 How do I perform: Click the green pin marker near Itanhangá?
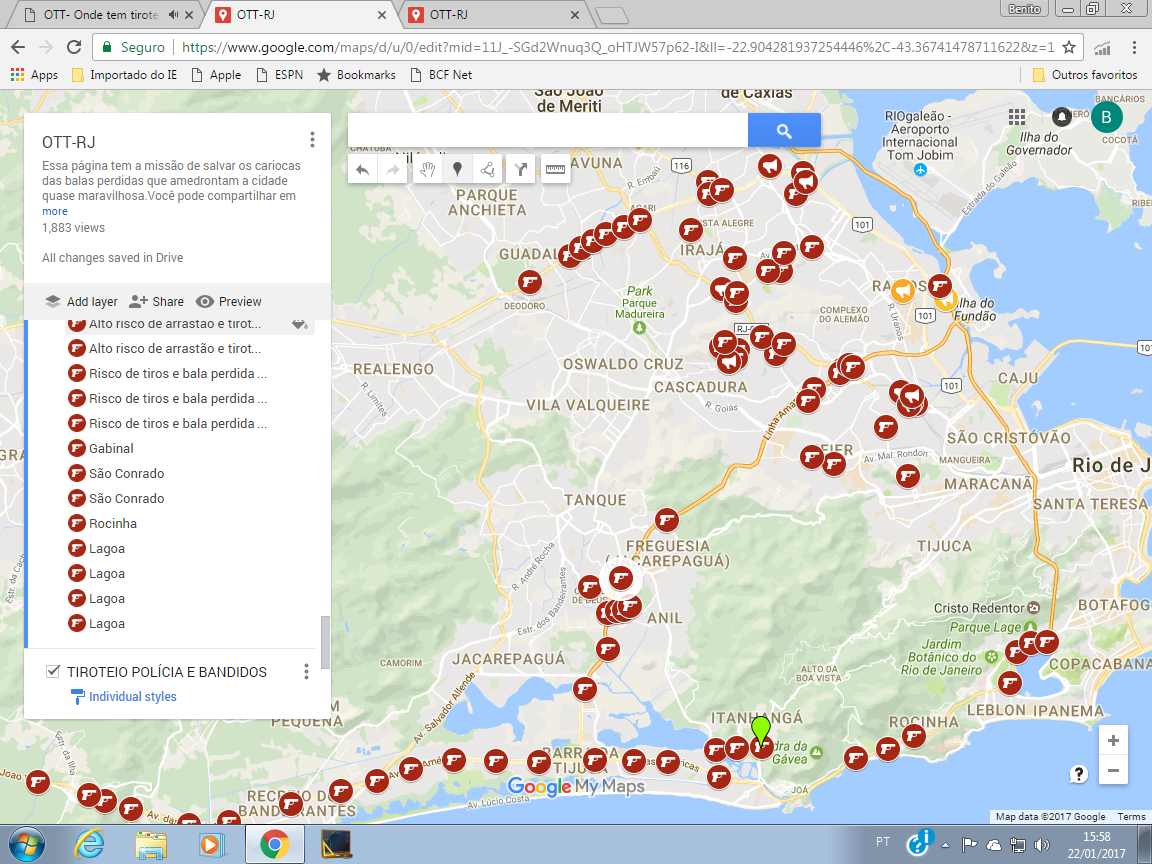pyautogui.click(x=760, y=730)
